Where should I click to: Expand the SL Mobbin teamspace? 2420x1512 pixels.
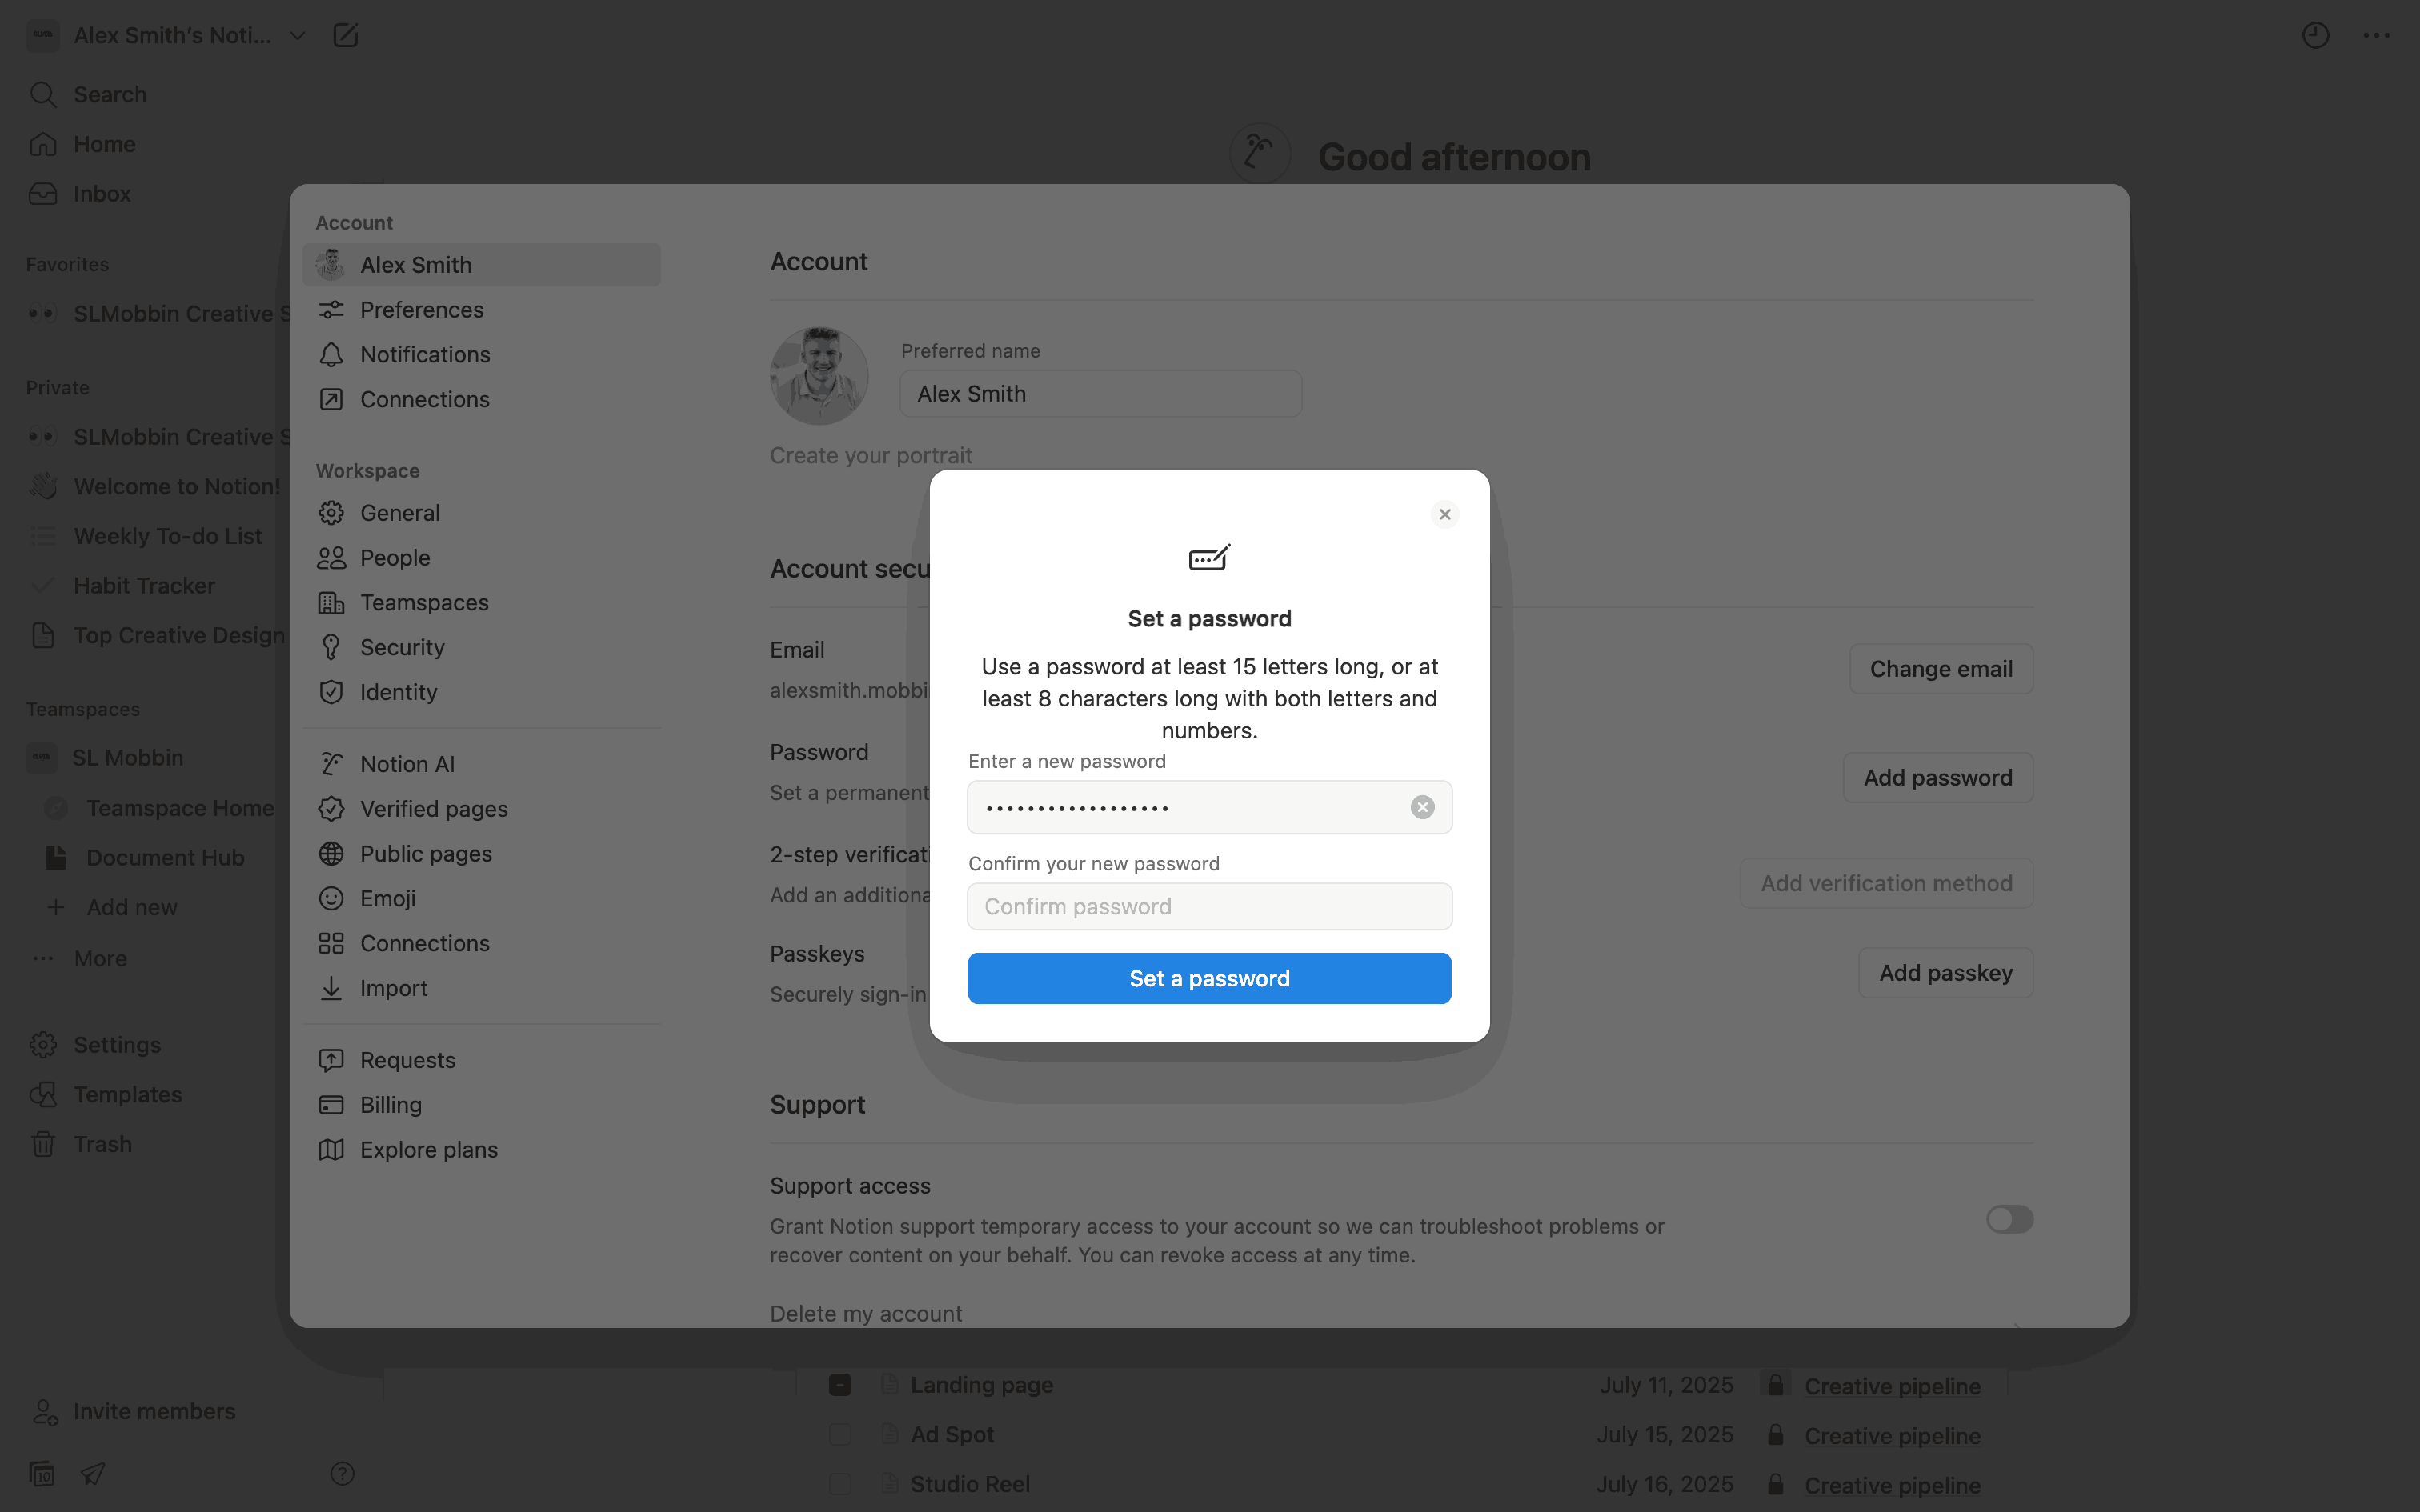click(127, 758)
